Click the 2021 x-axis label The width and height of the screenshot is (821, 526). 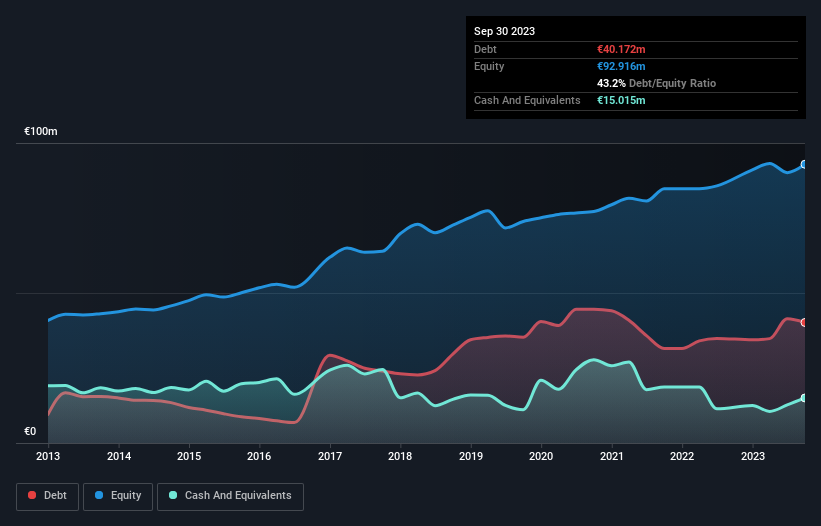tap(612, 456)
